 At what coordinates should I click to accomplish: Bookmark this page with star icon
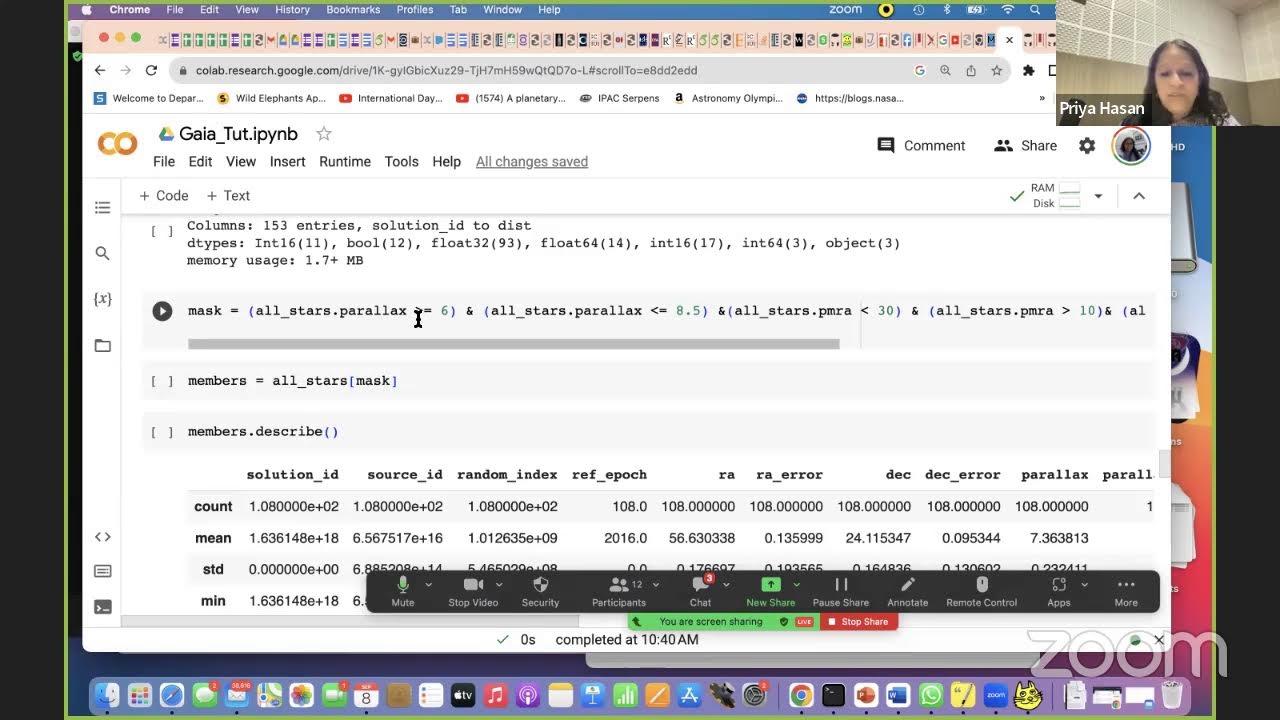(x=996, y=70)
